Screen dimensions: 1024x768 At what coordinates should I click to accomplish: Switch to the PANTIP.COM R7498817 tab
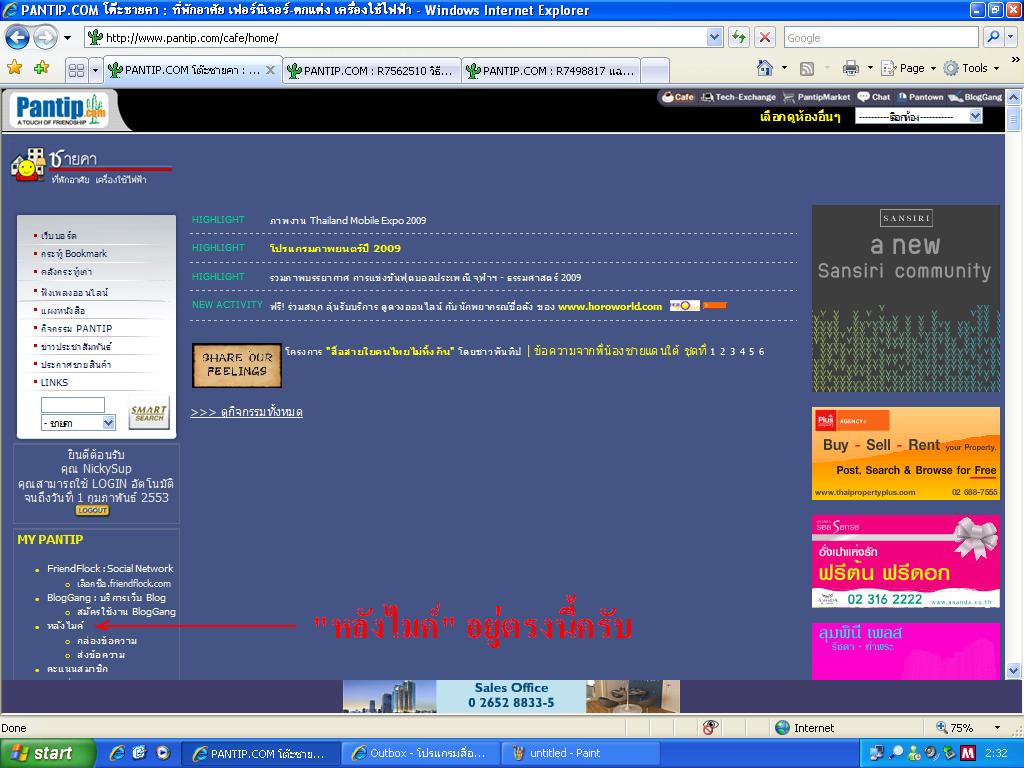pyautogui.click(x=551, y=71)
